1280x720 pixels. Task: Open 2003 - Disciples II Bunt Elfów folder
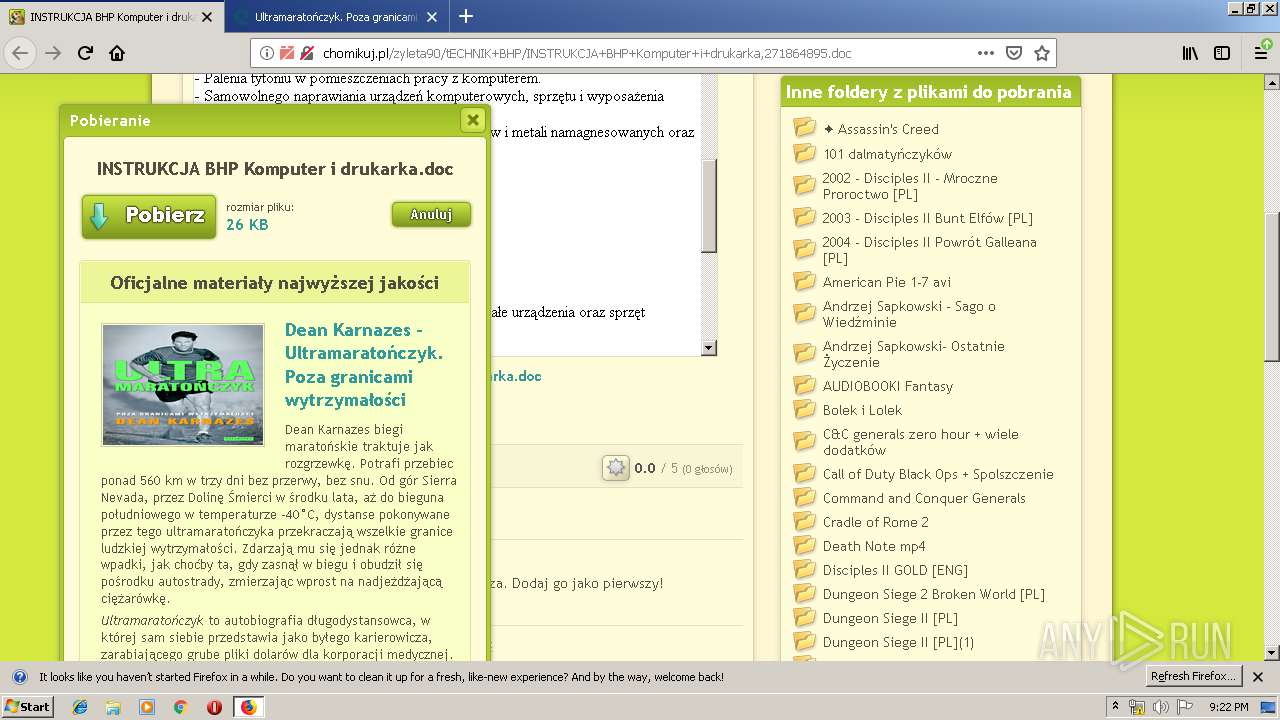(927, 218)
